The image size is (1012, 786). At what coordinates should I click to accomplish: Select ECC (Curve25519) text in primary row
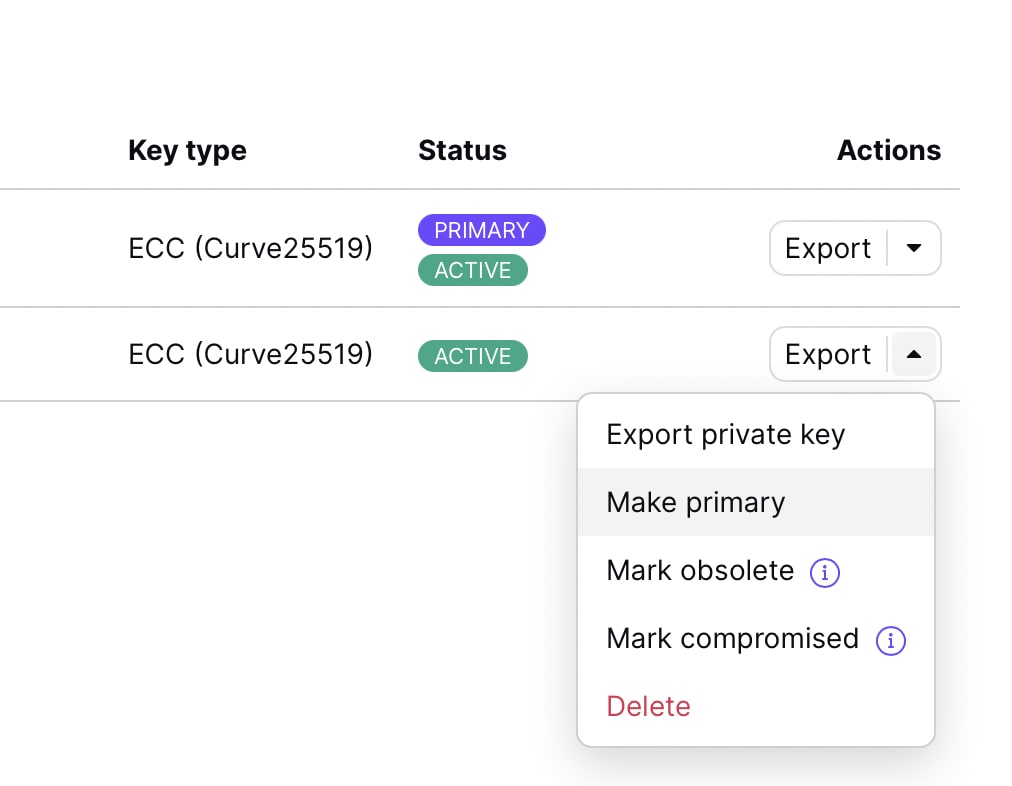pyautogui.click(x=250, y=248)
